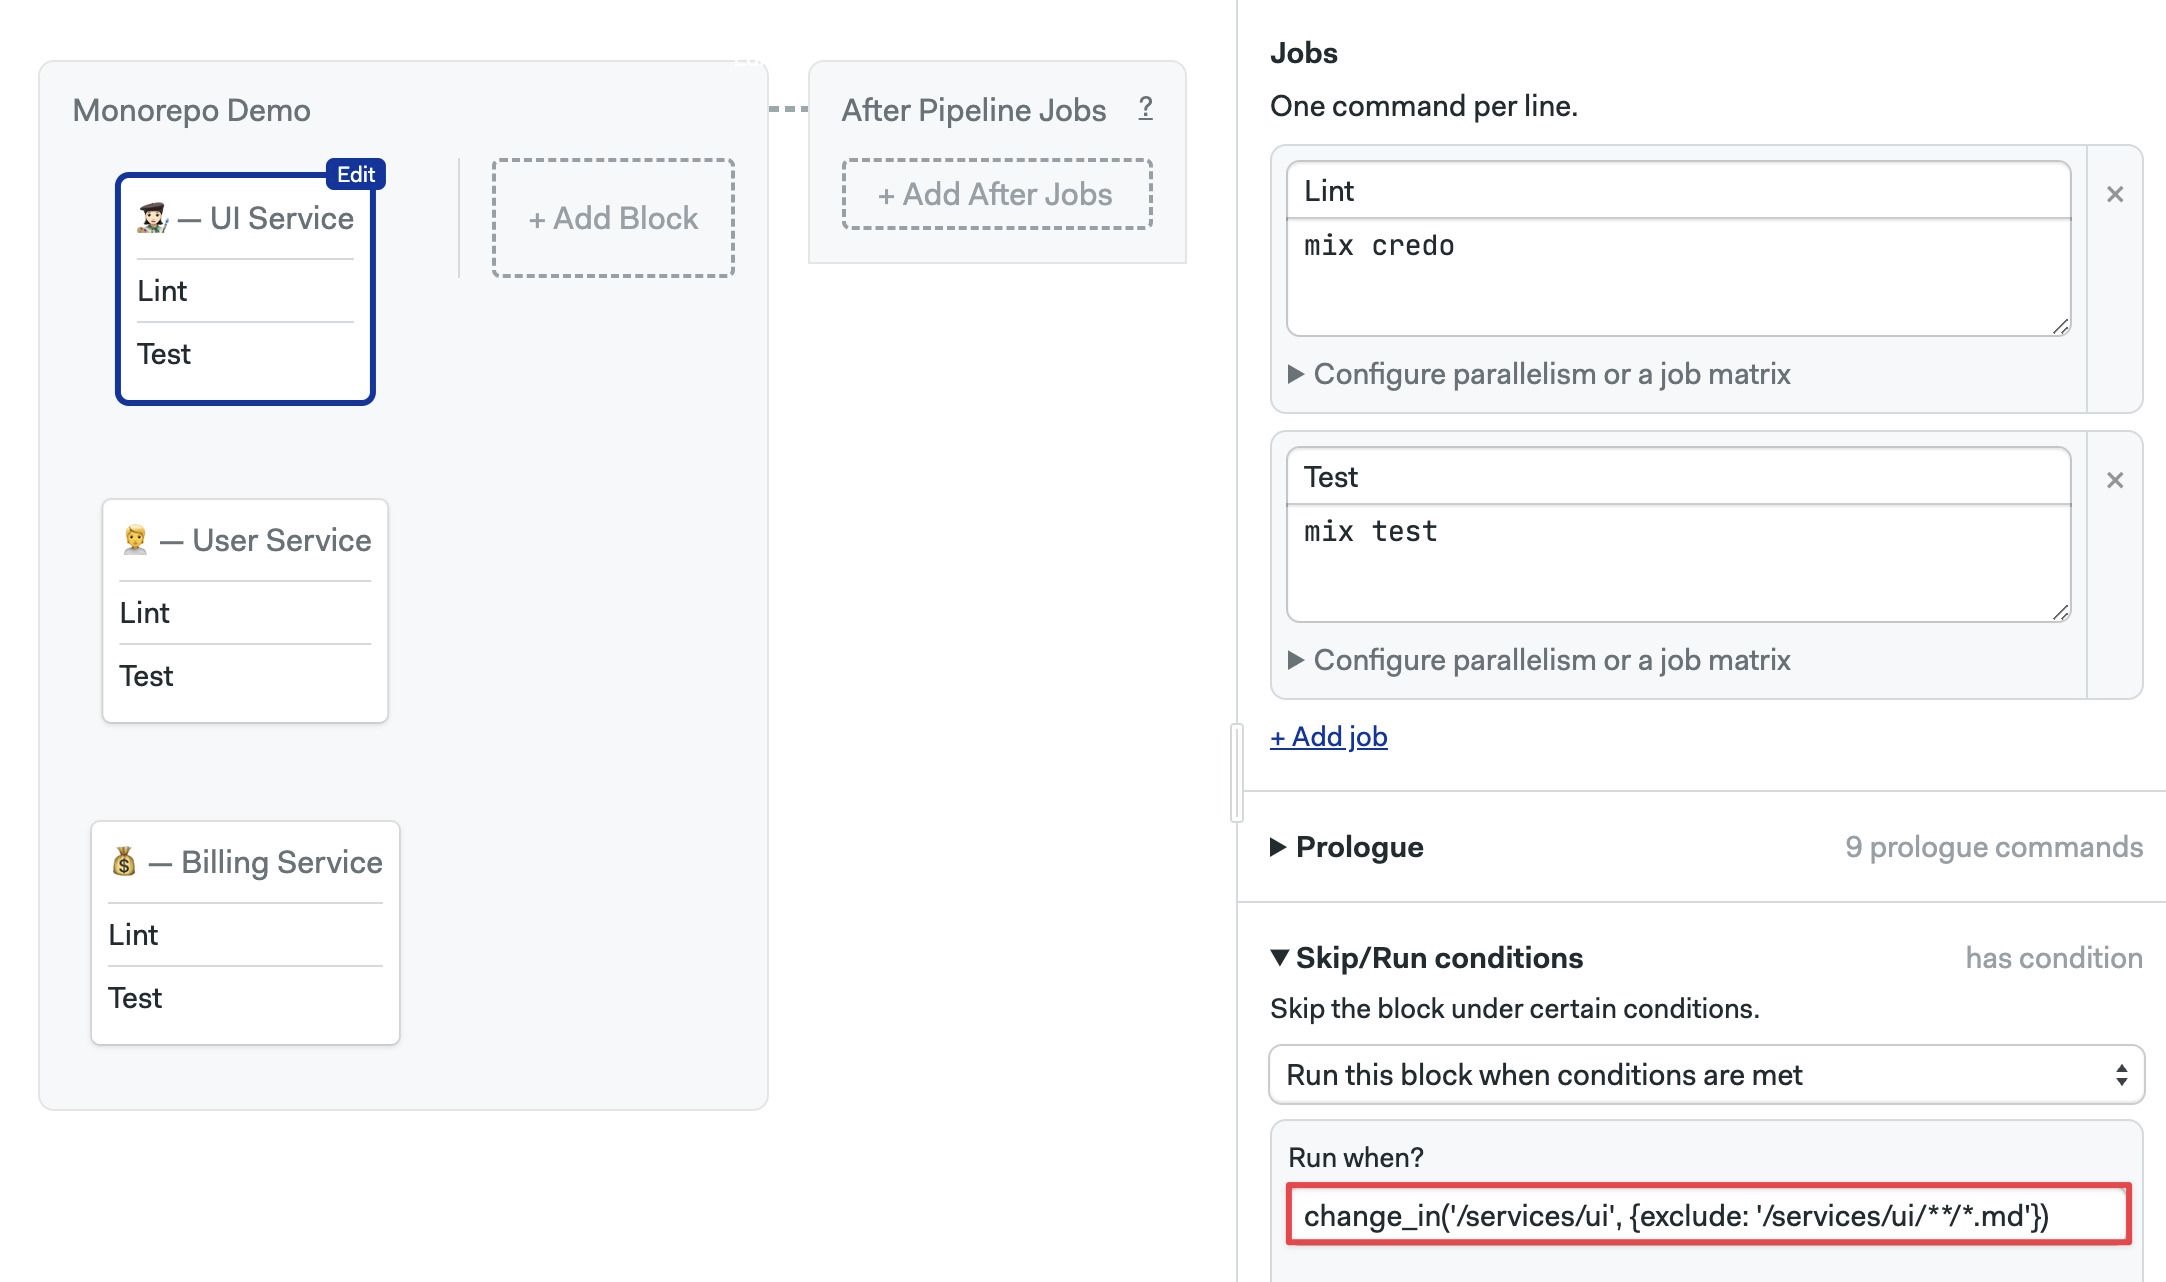Click the + Add job link

[x=1328, y=737]
